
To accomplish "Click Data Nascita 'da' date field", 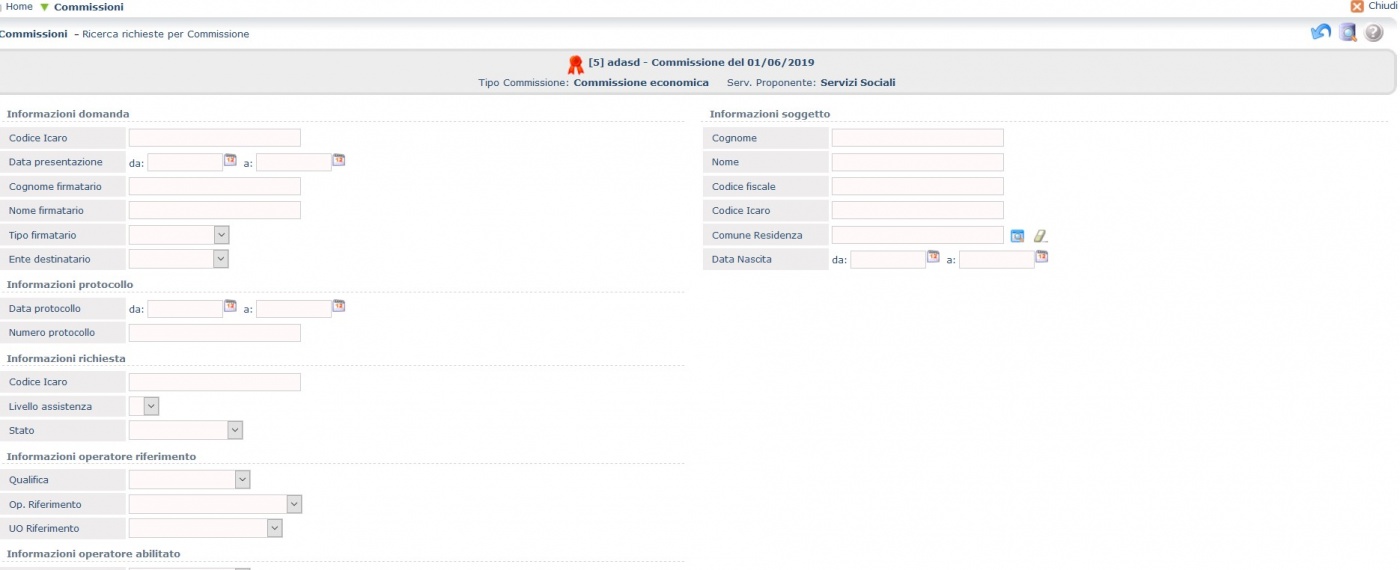I will (x=888, y=260).
